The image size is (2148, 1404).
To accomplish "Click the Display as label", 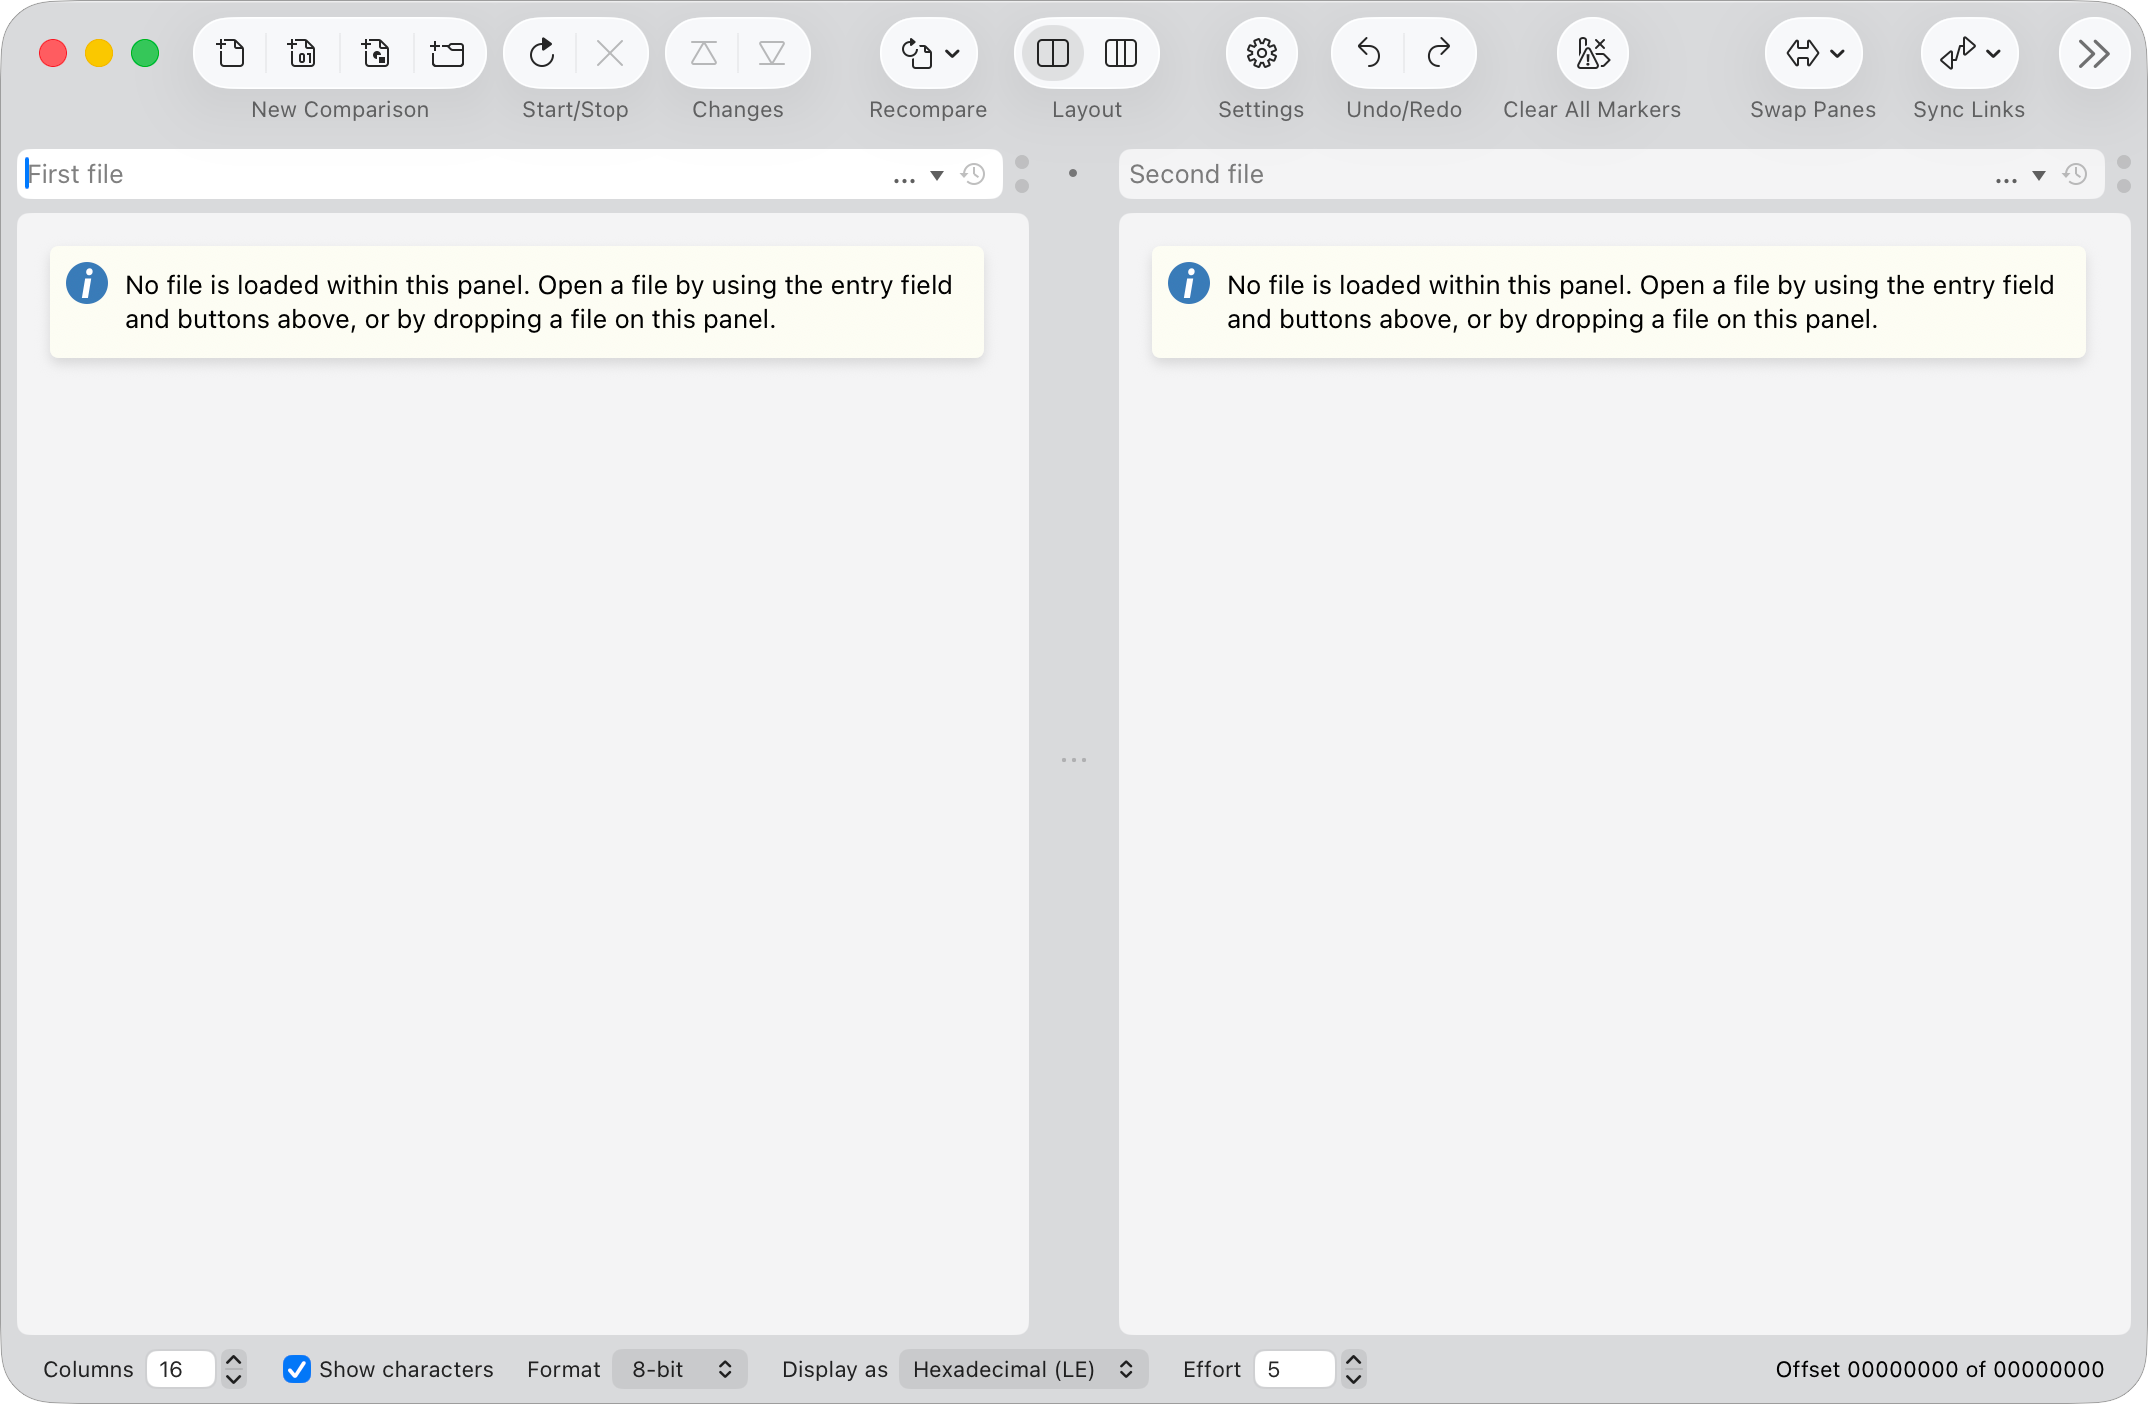I will tap(835, 1369).
